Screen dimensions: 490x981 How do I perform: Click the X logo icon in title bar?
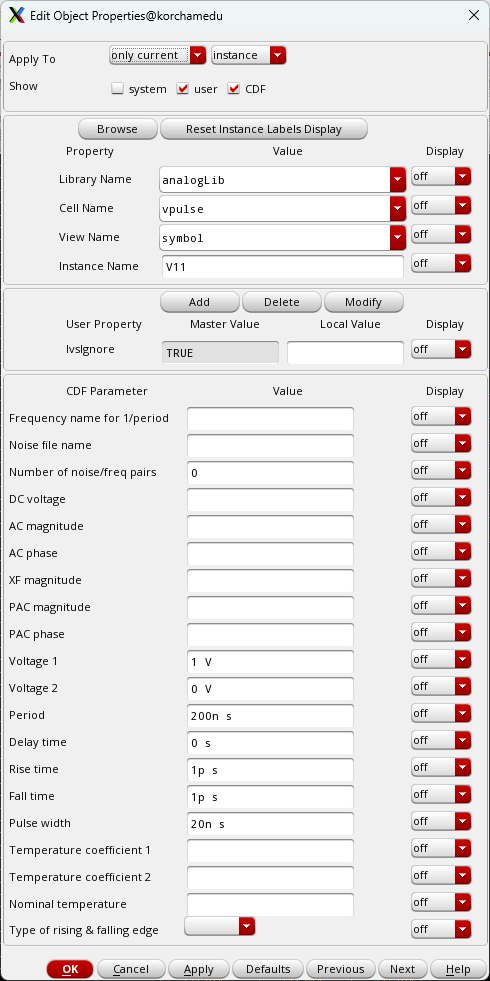coord(18,16)
